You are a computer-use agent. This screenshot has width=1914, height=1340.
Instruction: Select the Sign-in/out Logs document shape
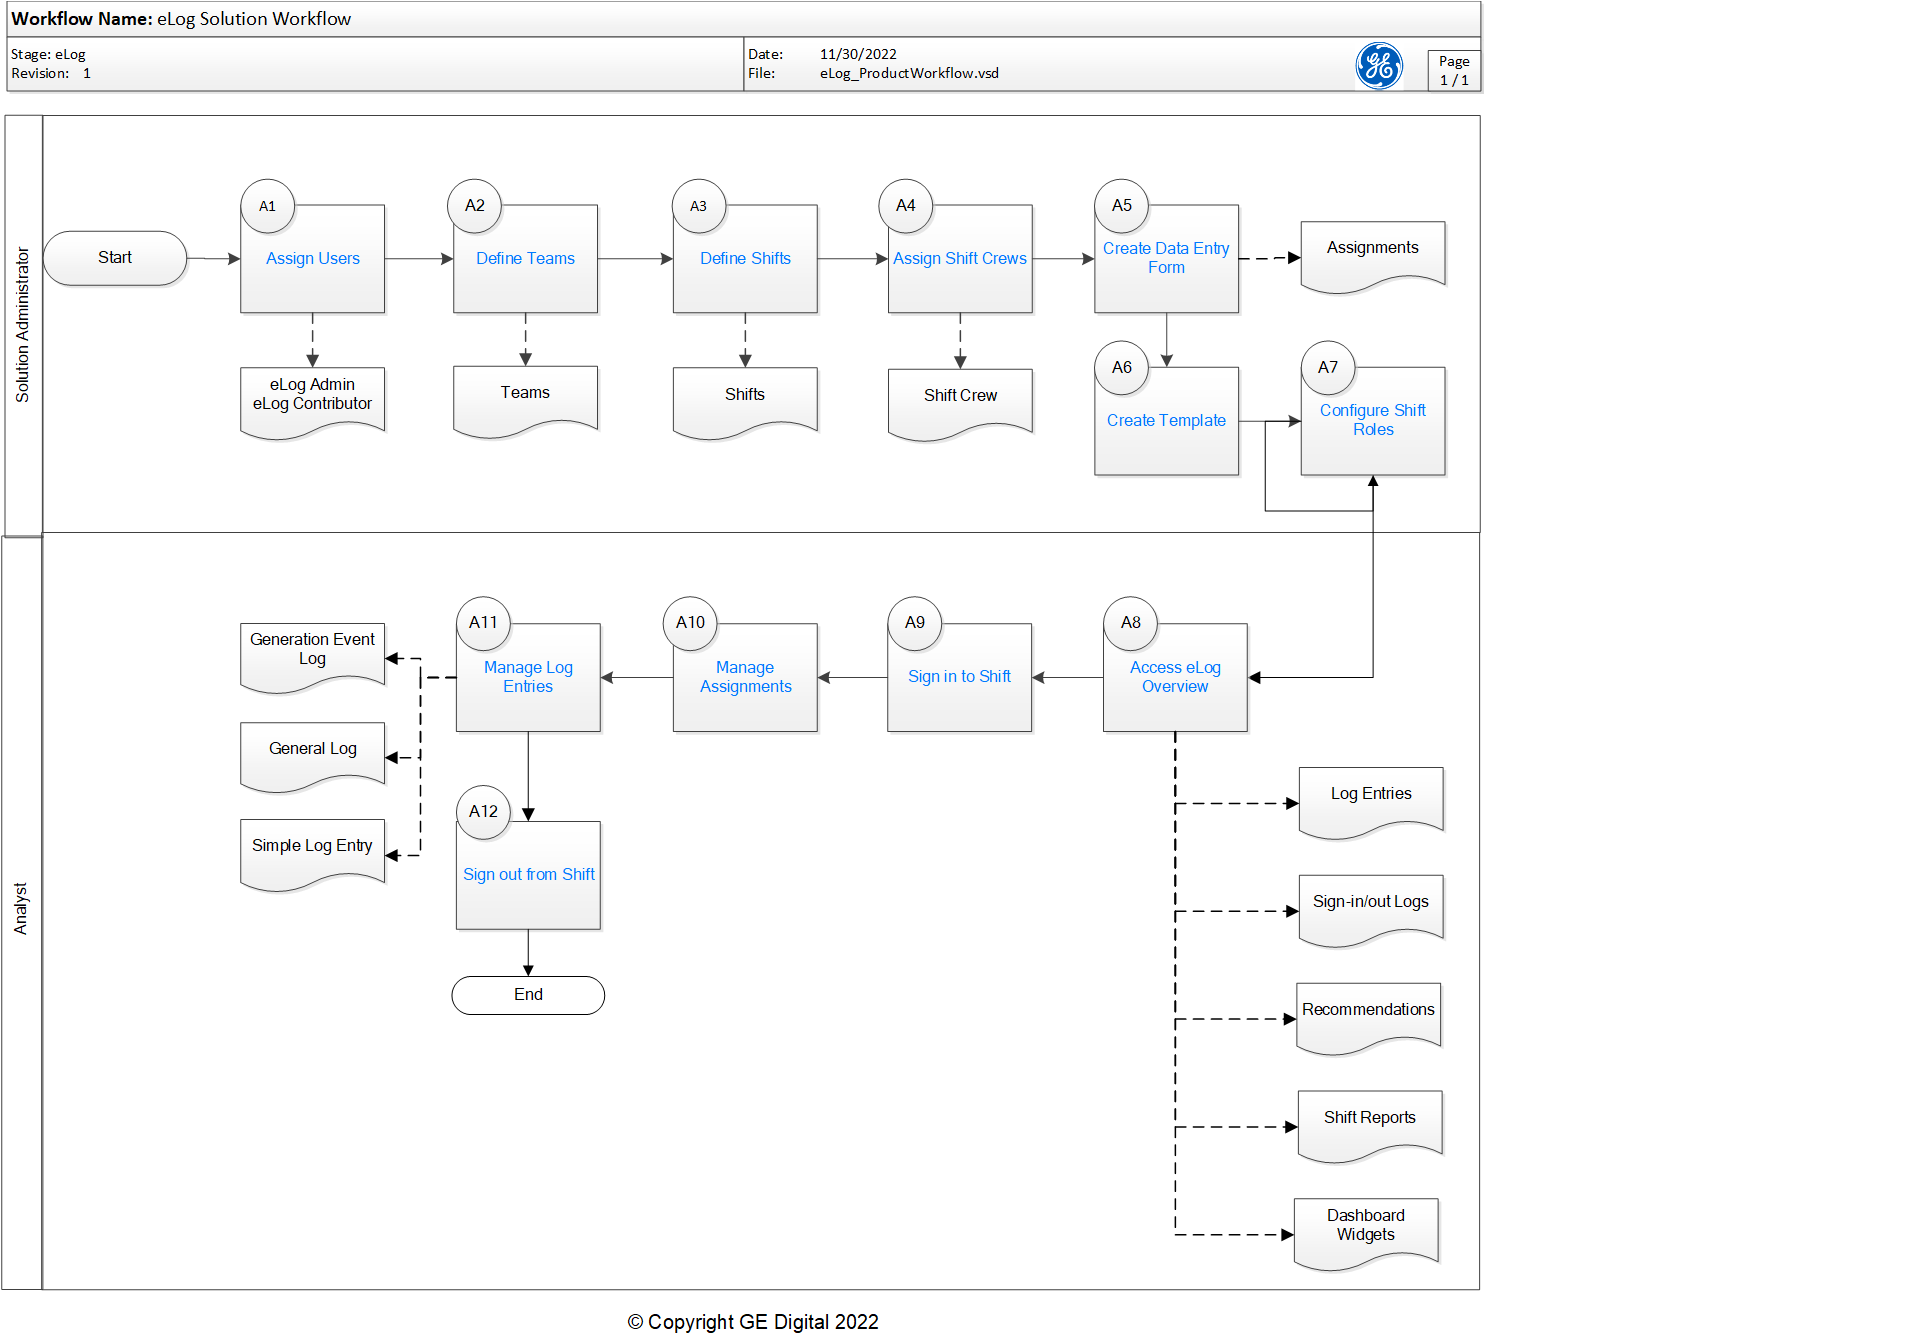click(x=1371, y=910)
